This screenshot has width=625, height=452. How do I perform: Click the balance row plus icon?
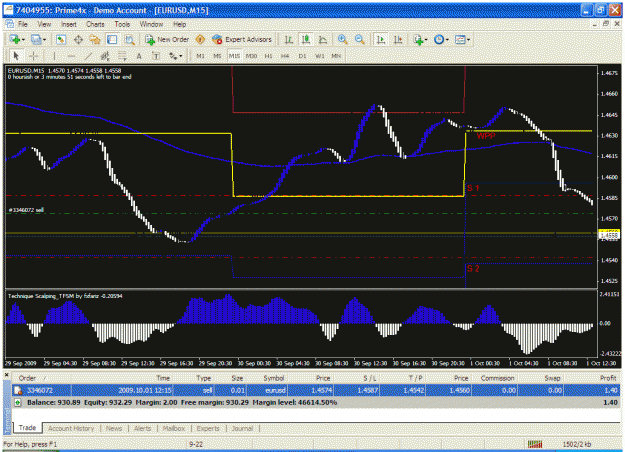(x=18, y=403)
